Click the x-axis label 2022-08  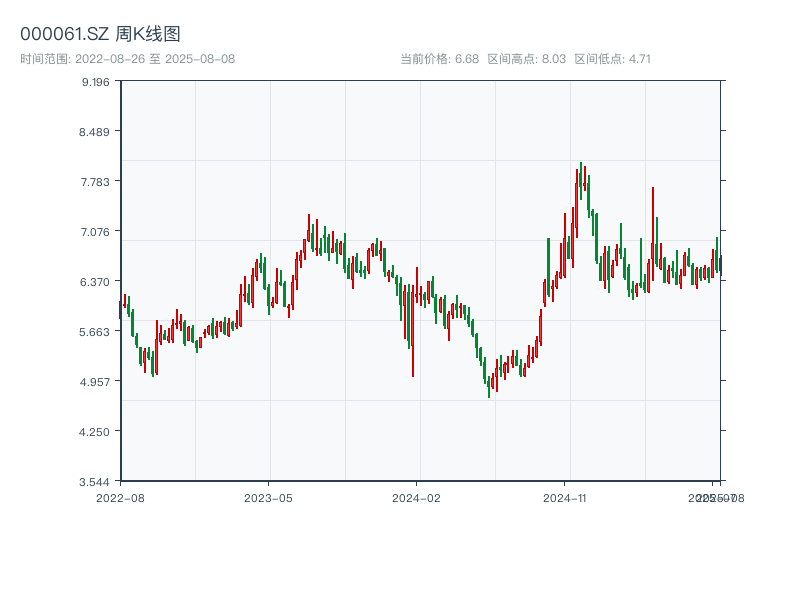120,498
